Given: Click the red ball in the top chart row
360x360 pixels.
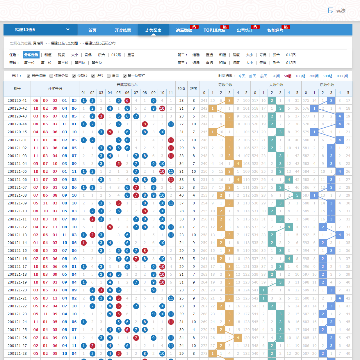Looking at the screenshot, I should [127, 100].
